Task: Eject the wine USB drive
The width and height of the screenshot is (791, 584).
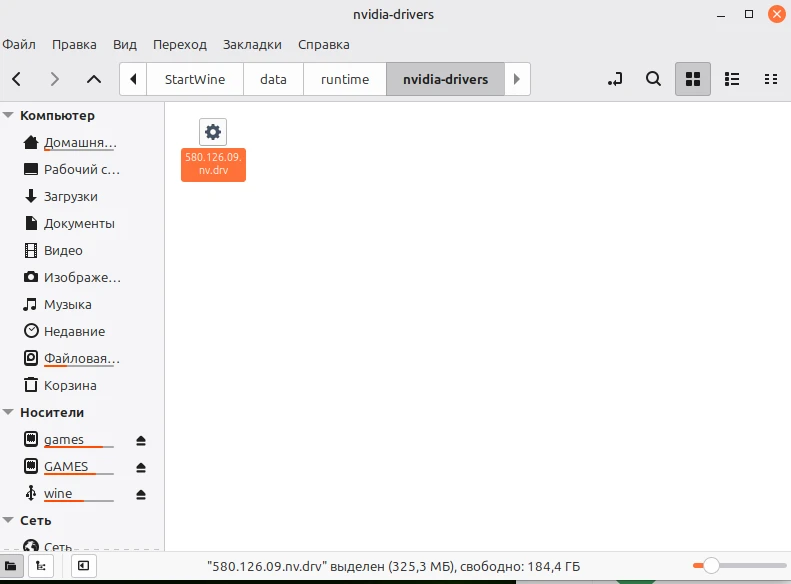Action: coord(141,494)
